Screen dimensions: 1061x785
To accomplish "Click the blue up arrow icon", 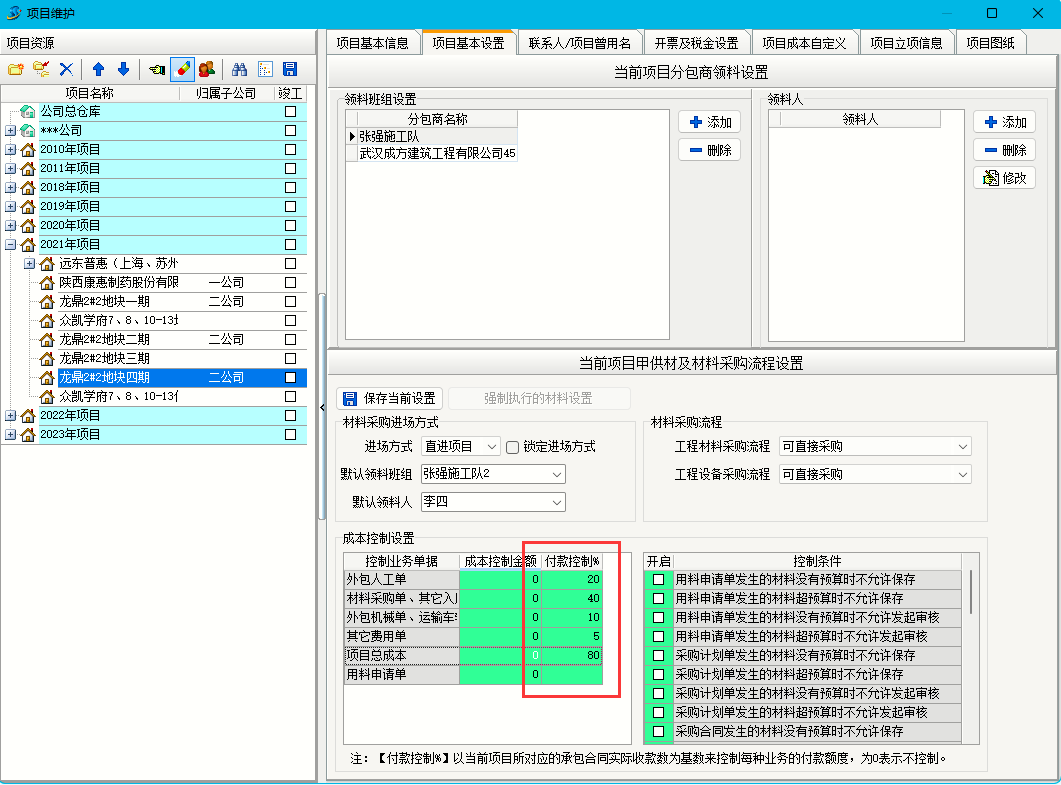I will (x=98, y=69).
